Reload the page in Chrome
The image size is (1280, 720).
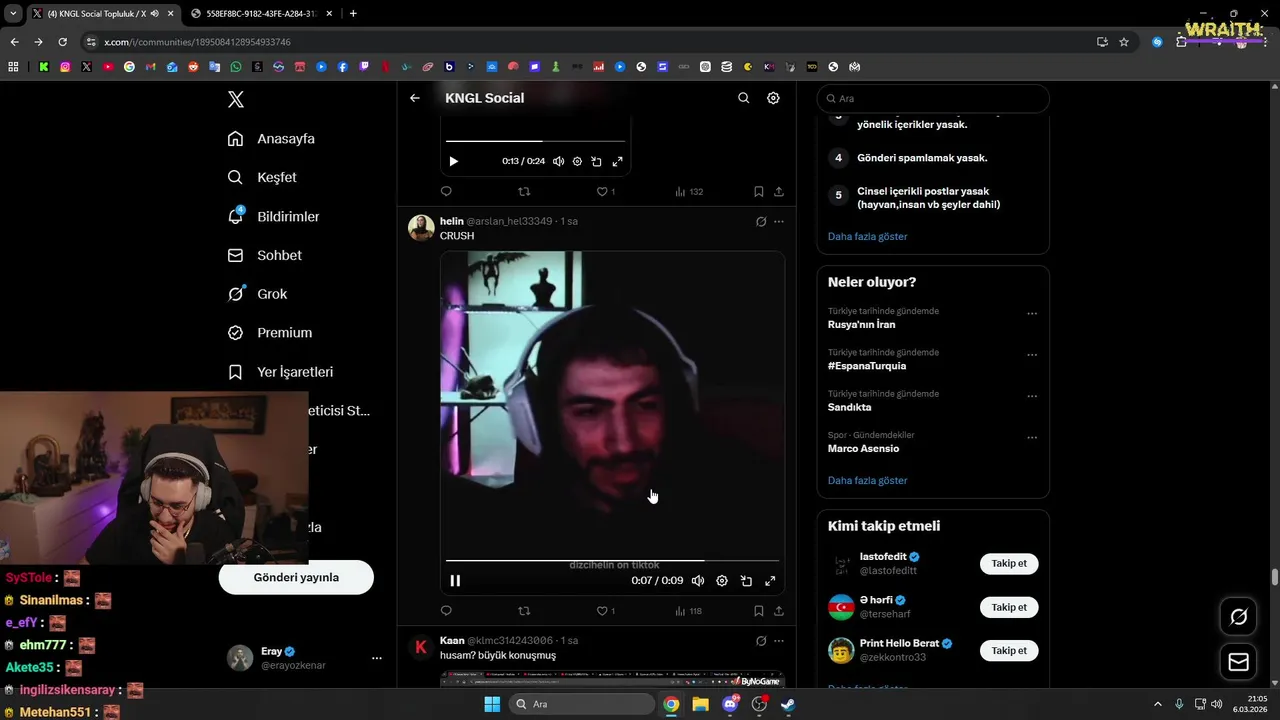pyautogui.click(x=62, y=42)
